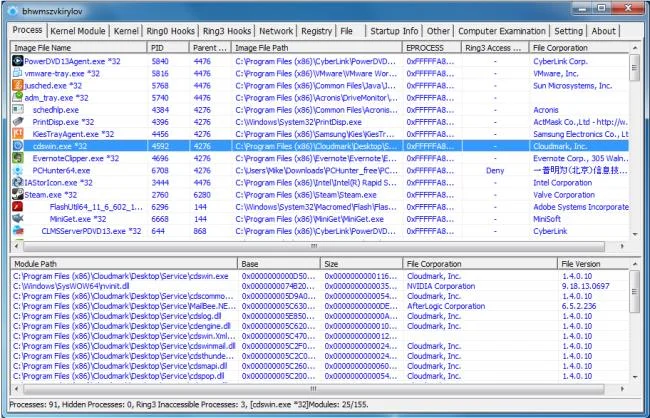Open the About tab
This screenshot has width=650, height=418.
pyautogui.click(x=603, y=31)
